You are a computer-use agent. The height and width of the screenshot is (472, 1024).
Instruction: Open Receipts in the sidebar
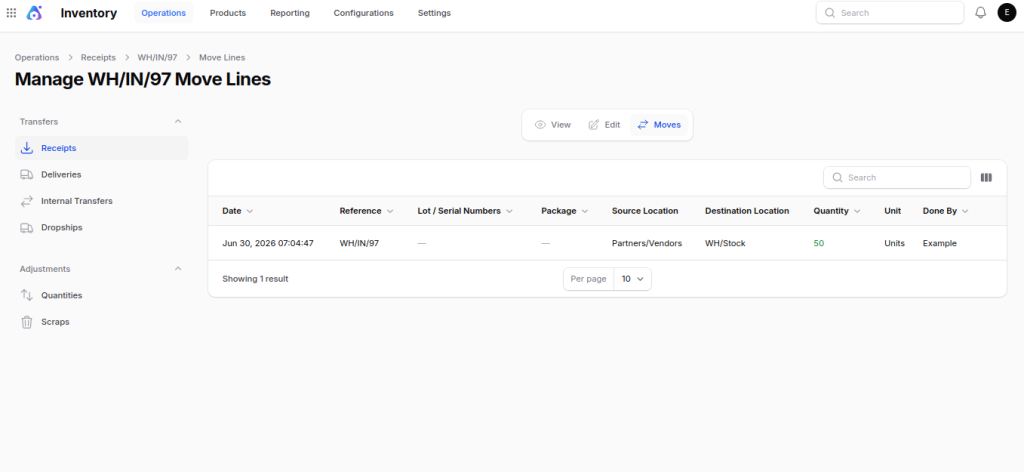tap(102, 148)
